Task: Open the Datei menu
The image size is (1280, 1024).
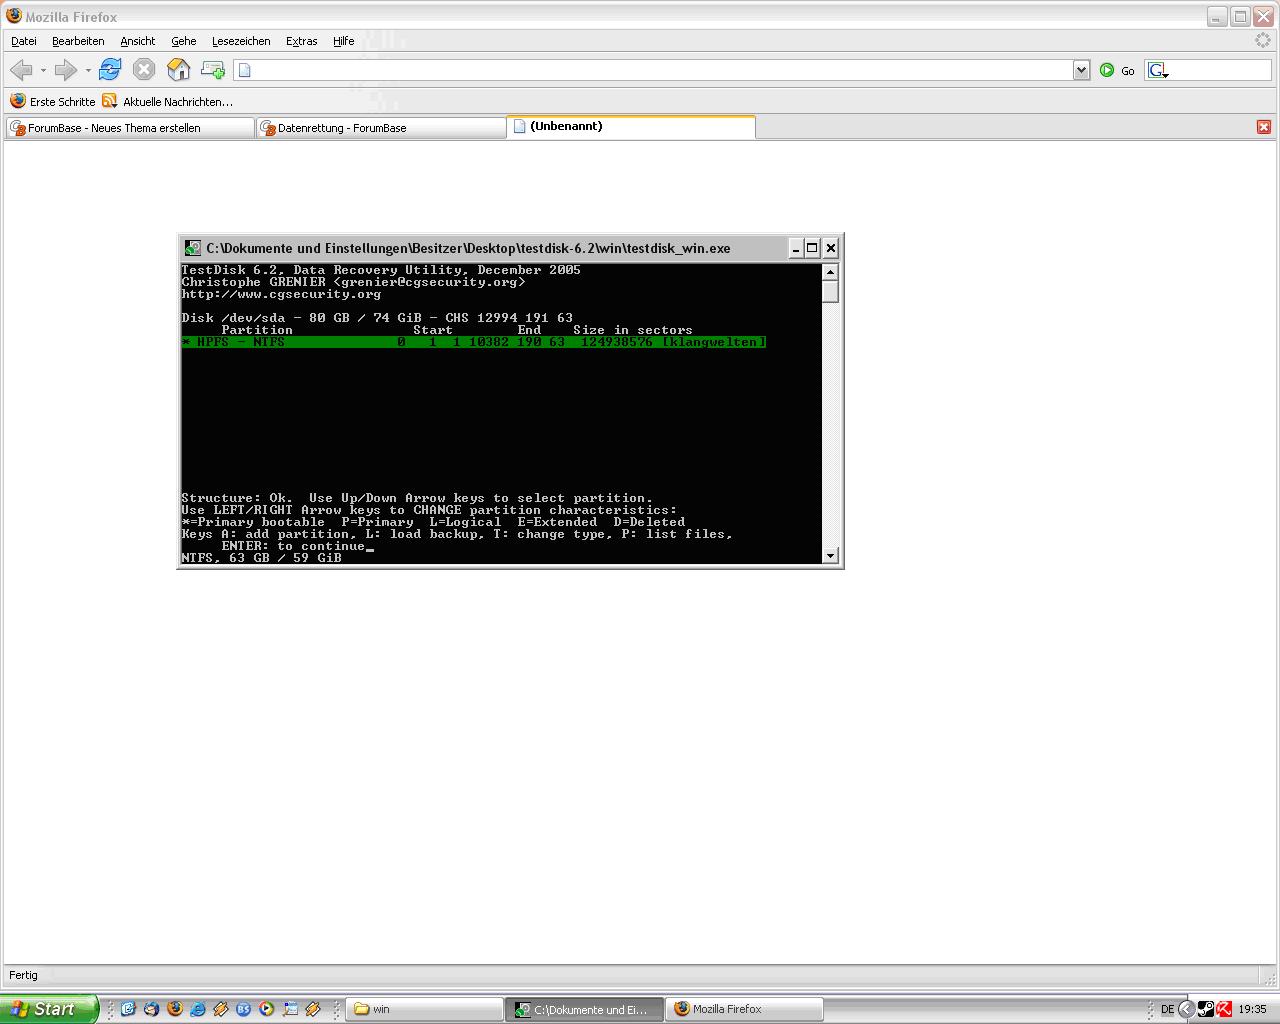Action: tap(24, 41)
